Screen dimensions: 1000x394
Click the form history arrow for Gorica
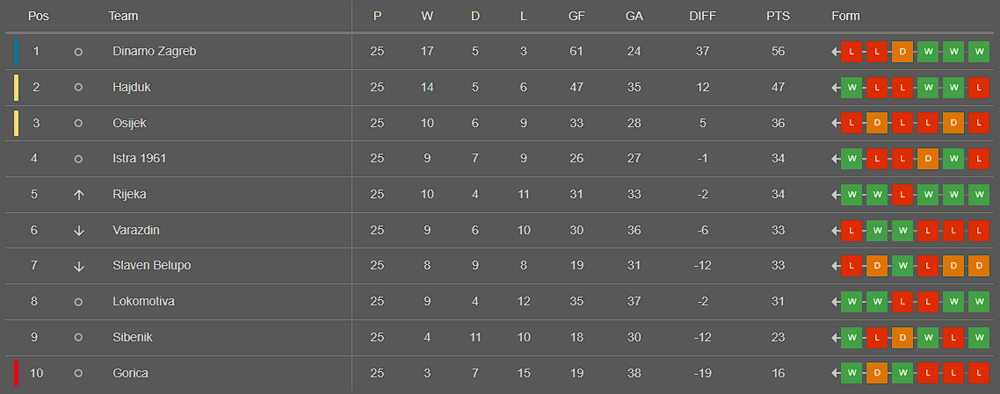[835, 373]
